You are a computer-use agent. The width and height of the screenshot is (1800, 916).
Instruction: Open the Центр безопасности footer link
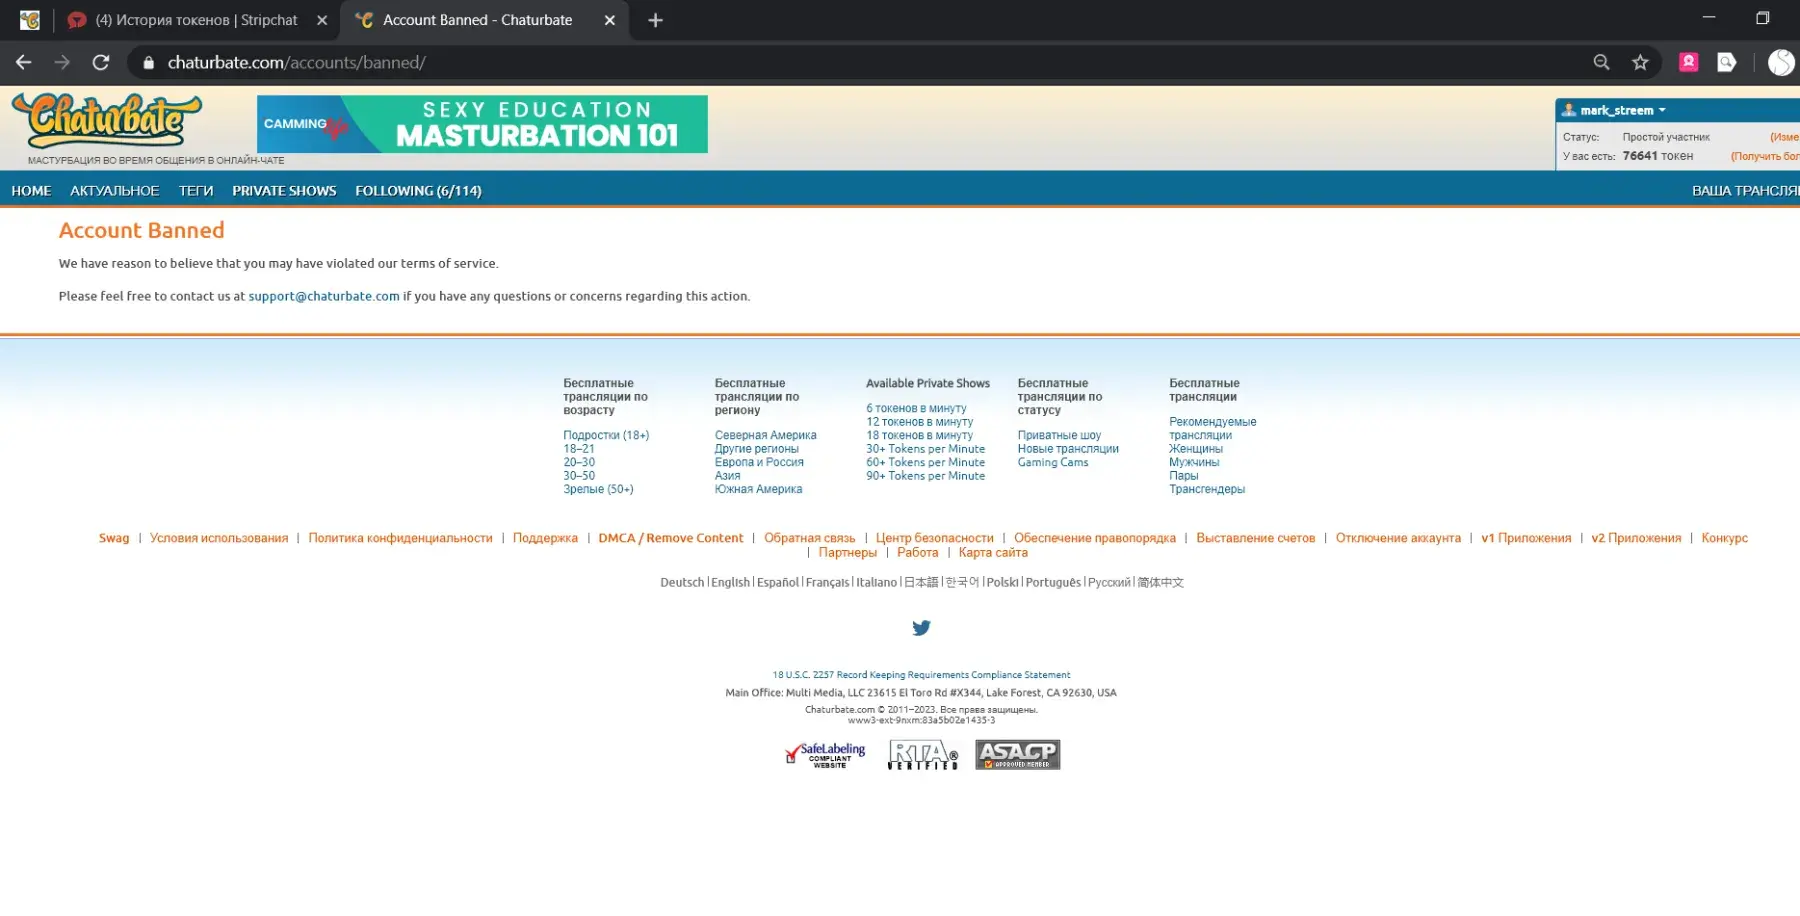935,538
